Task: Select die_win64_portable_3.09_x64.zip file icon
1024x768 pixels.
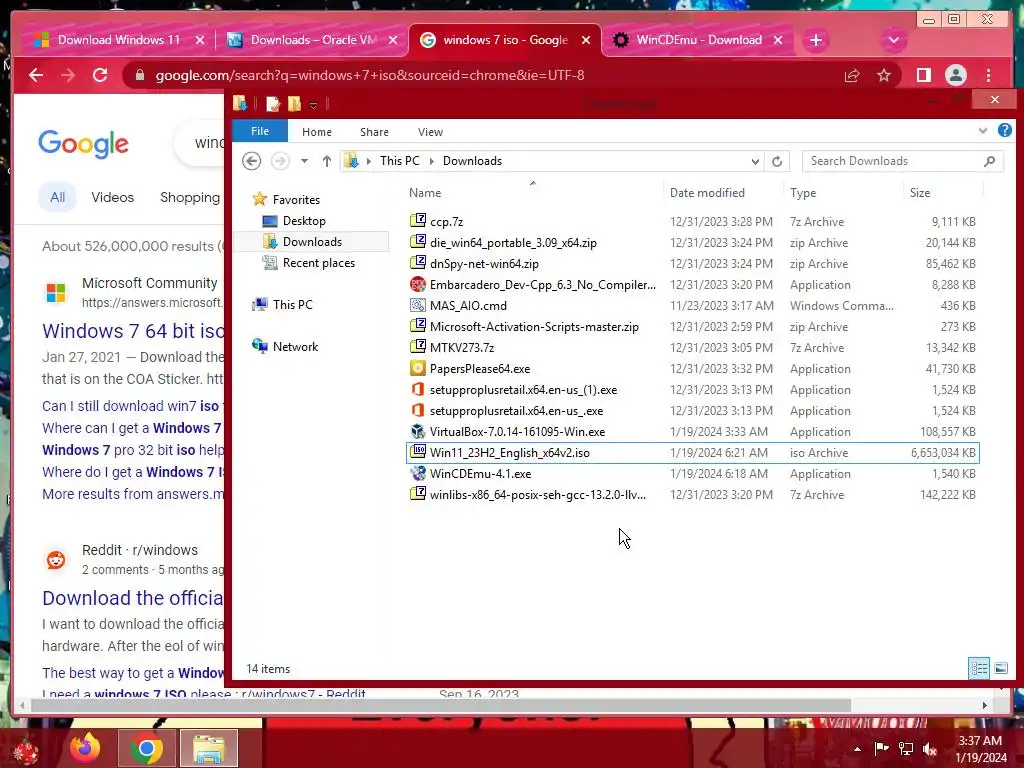Action: click(x=418, y=242)
